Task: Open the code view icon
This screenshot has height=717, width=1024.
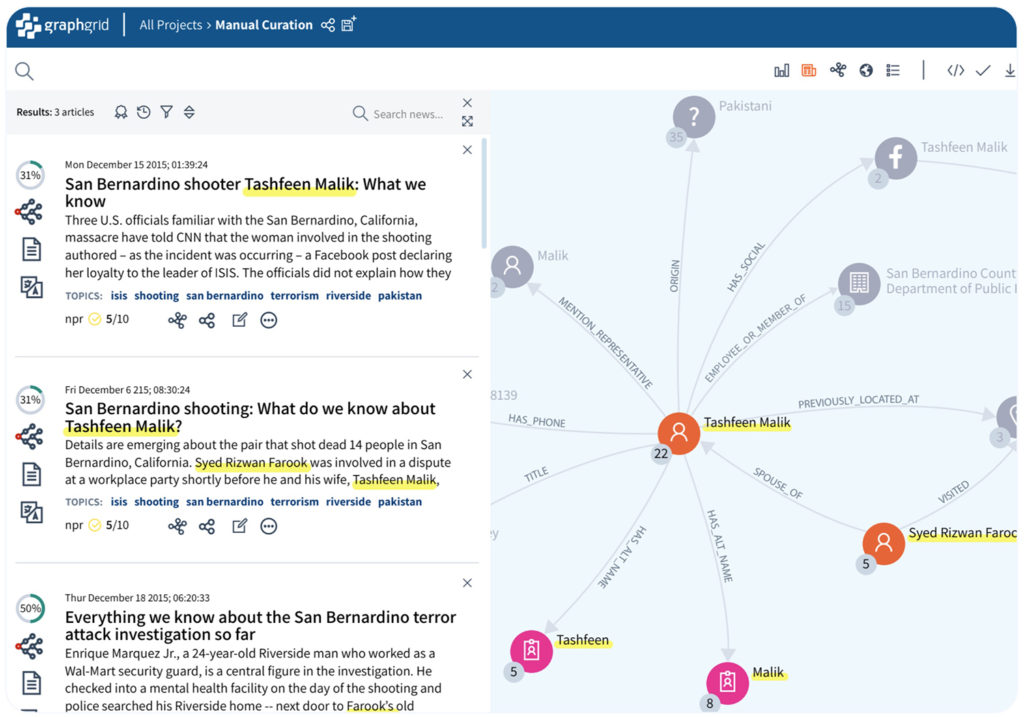Action: [956, 70]
